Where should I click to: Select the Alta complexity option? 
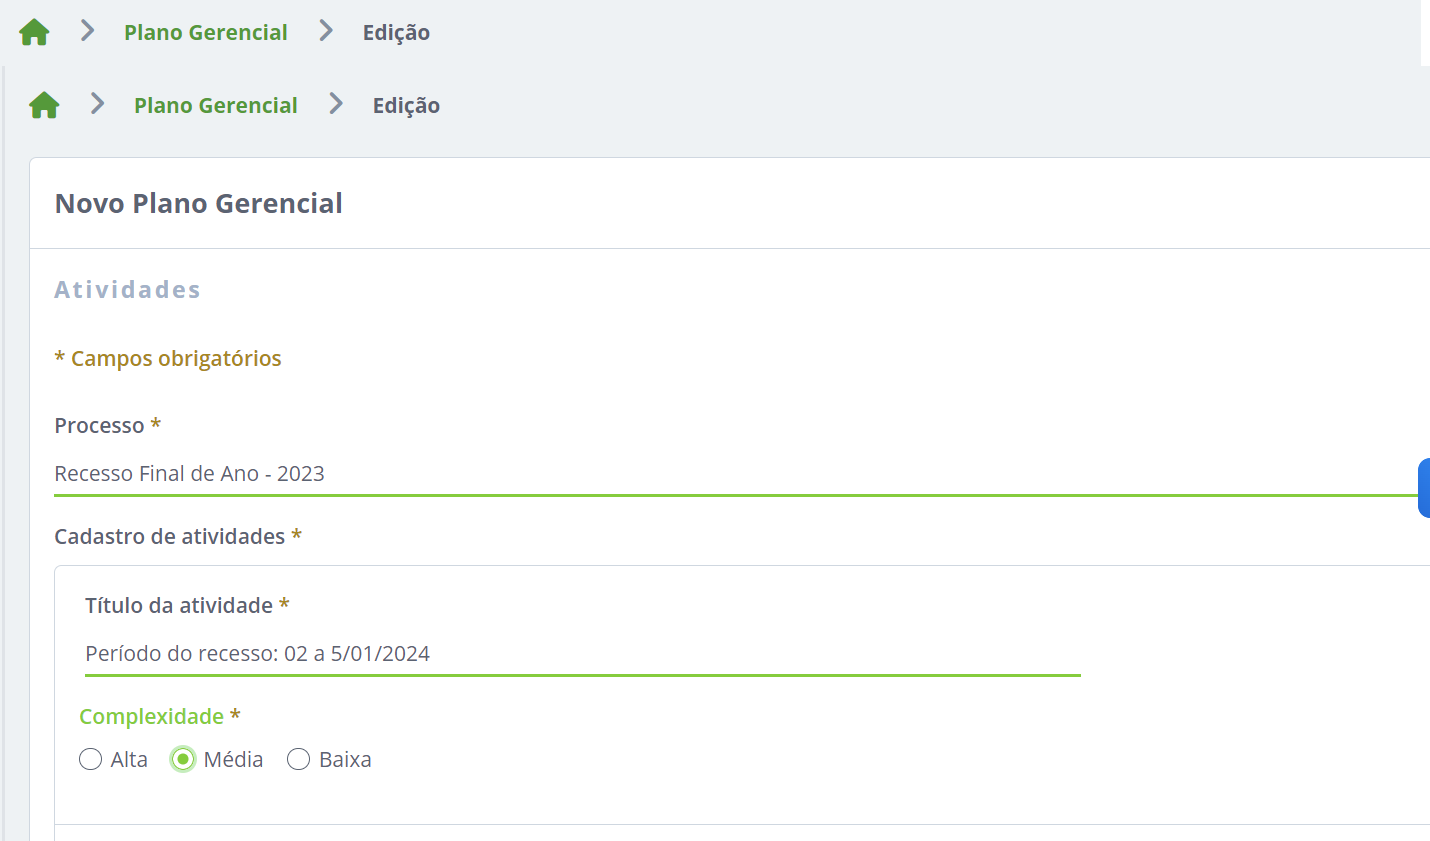[x=91, y=759]
